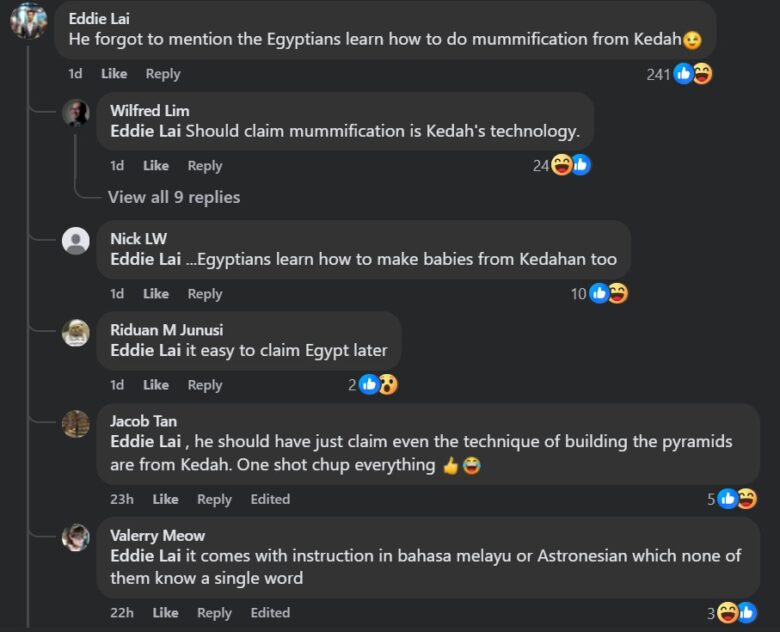Reply to Nick LW's comment
The image size is (780, 632).
pyautogui.click(x=205, y=294)
